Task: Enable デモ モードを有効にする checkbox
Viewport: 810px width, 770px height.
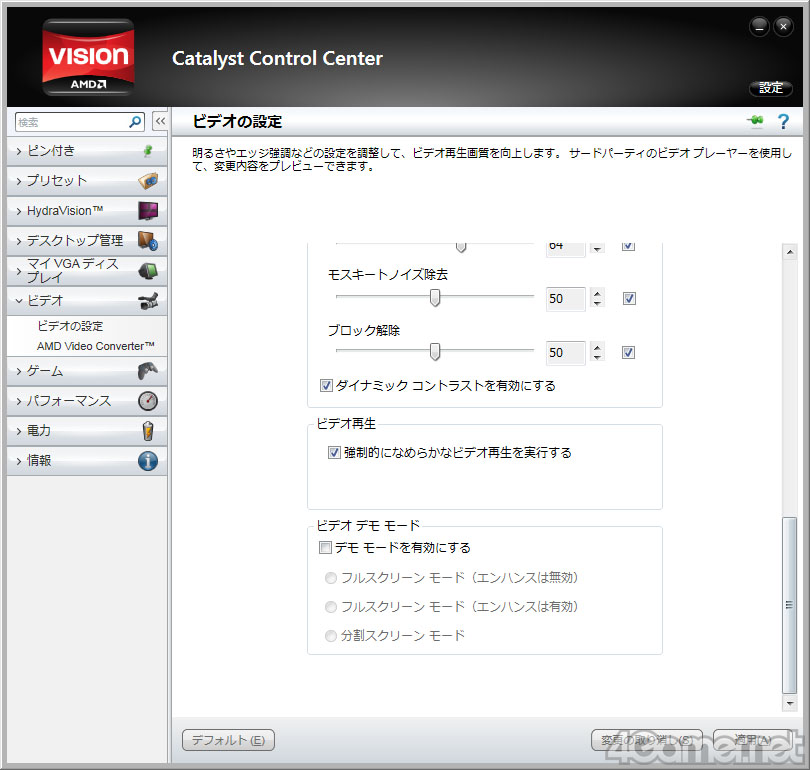Action: (x=325, y=547)
